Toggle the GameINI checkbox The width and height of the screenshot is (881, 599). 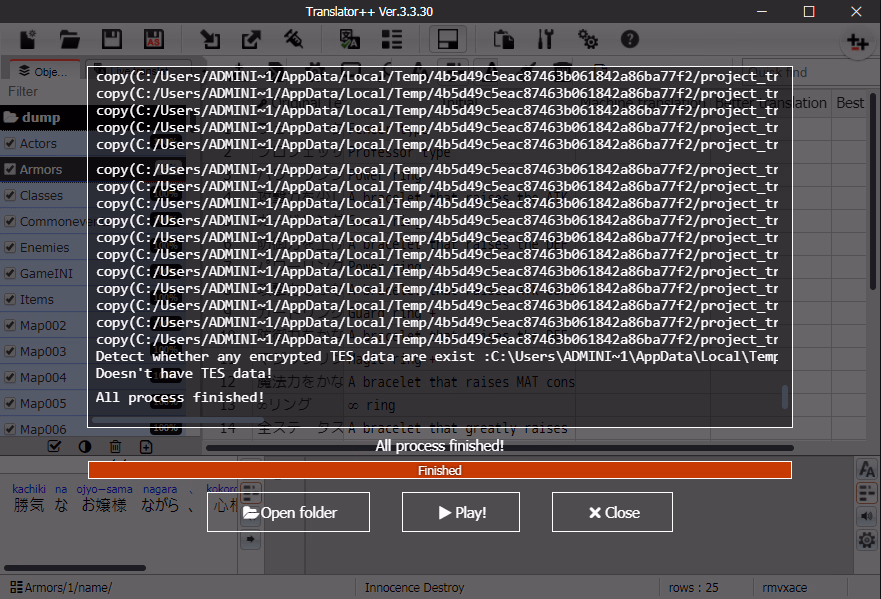point(11,273)
